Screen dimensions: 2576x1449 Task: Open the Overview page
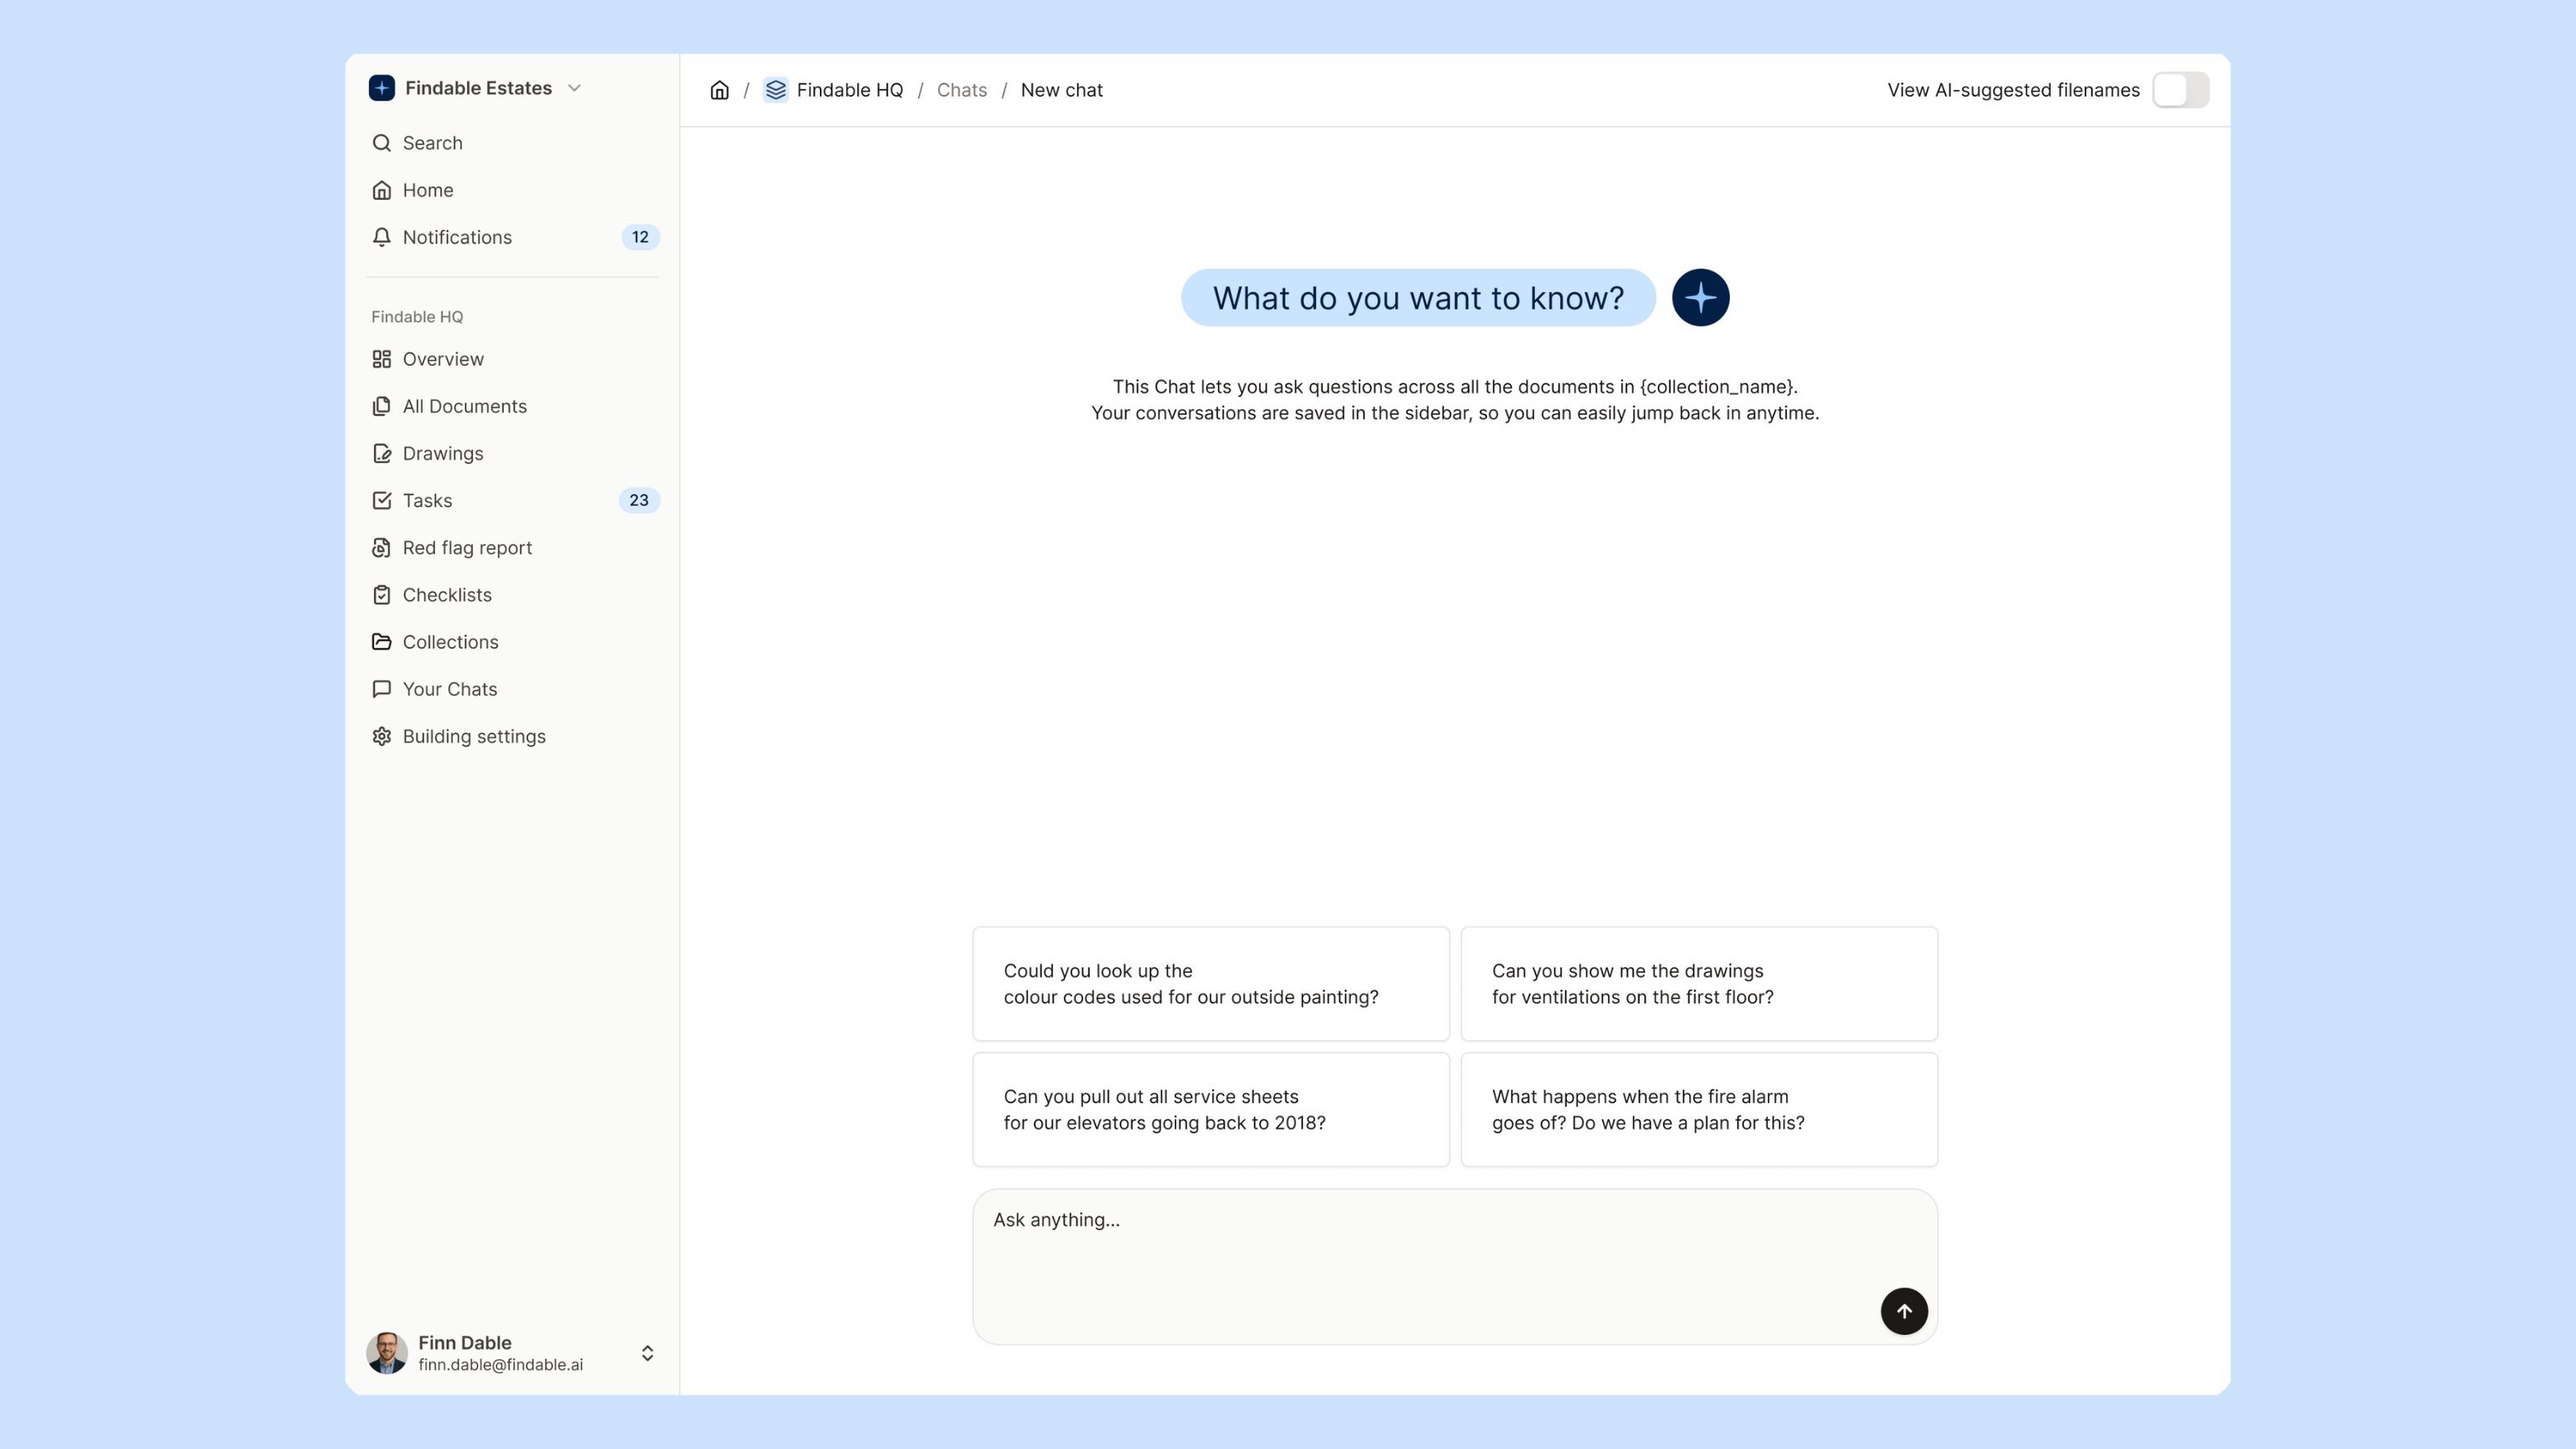pyautogui.click(x=443, y=359)
